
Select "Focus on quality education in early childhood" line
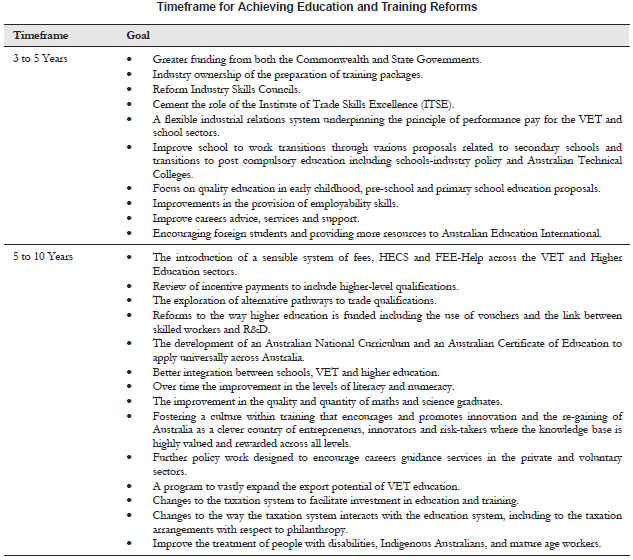click(x=376, y=189)
